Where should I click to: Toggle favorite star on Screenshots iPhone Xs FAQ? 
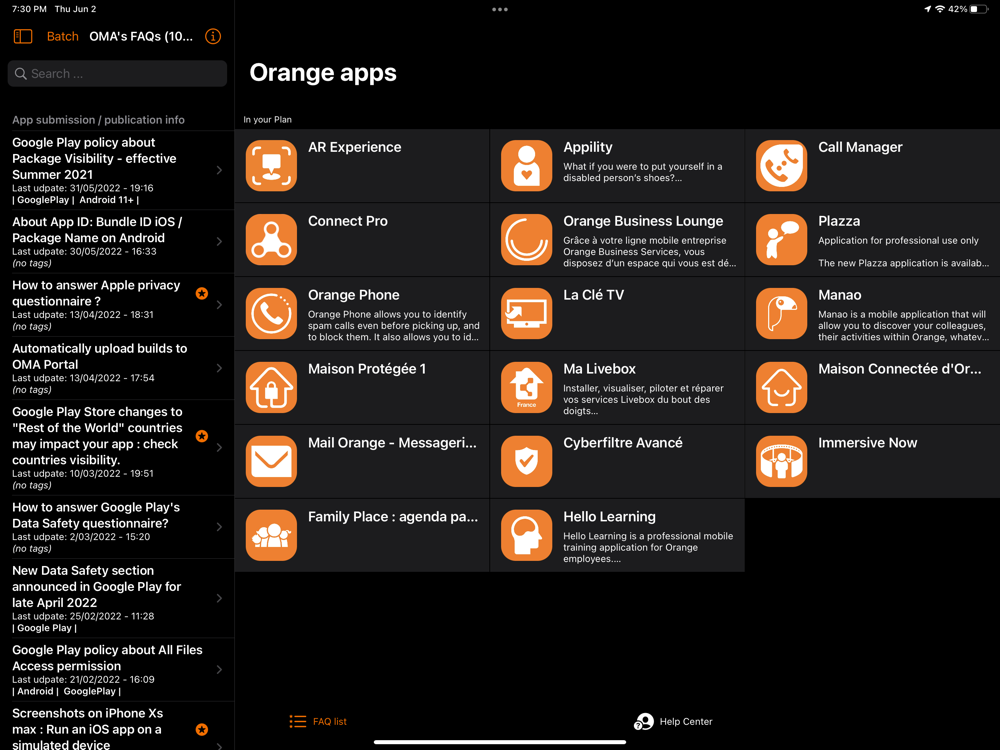click(202, 730)
